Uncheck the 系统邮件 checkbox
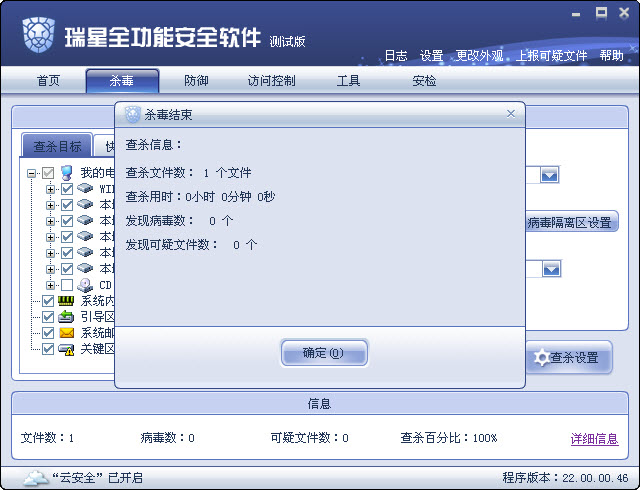 coord(48,333)
